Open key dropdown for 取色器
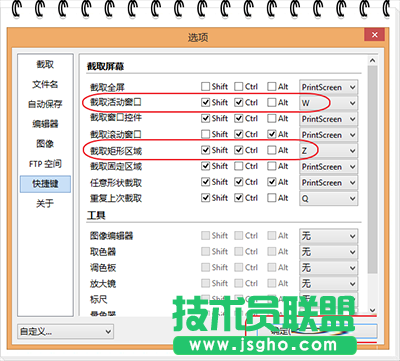 tap(329, 252)
